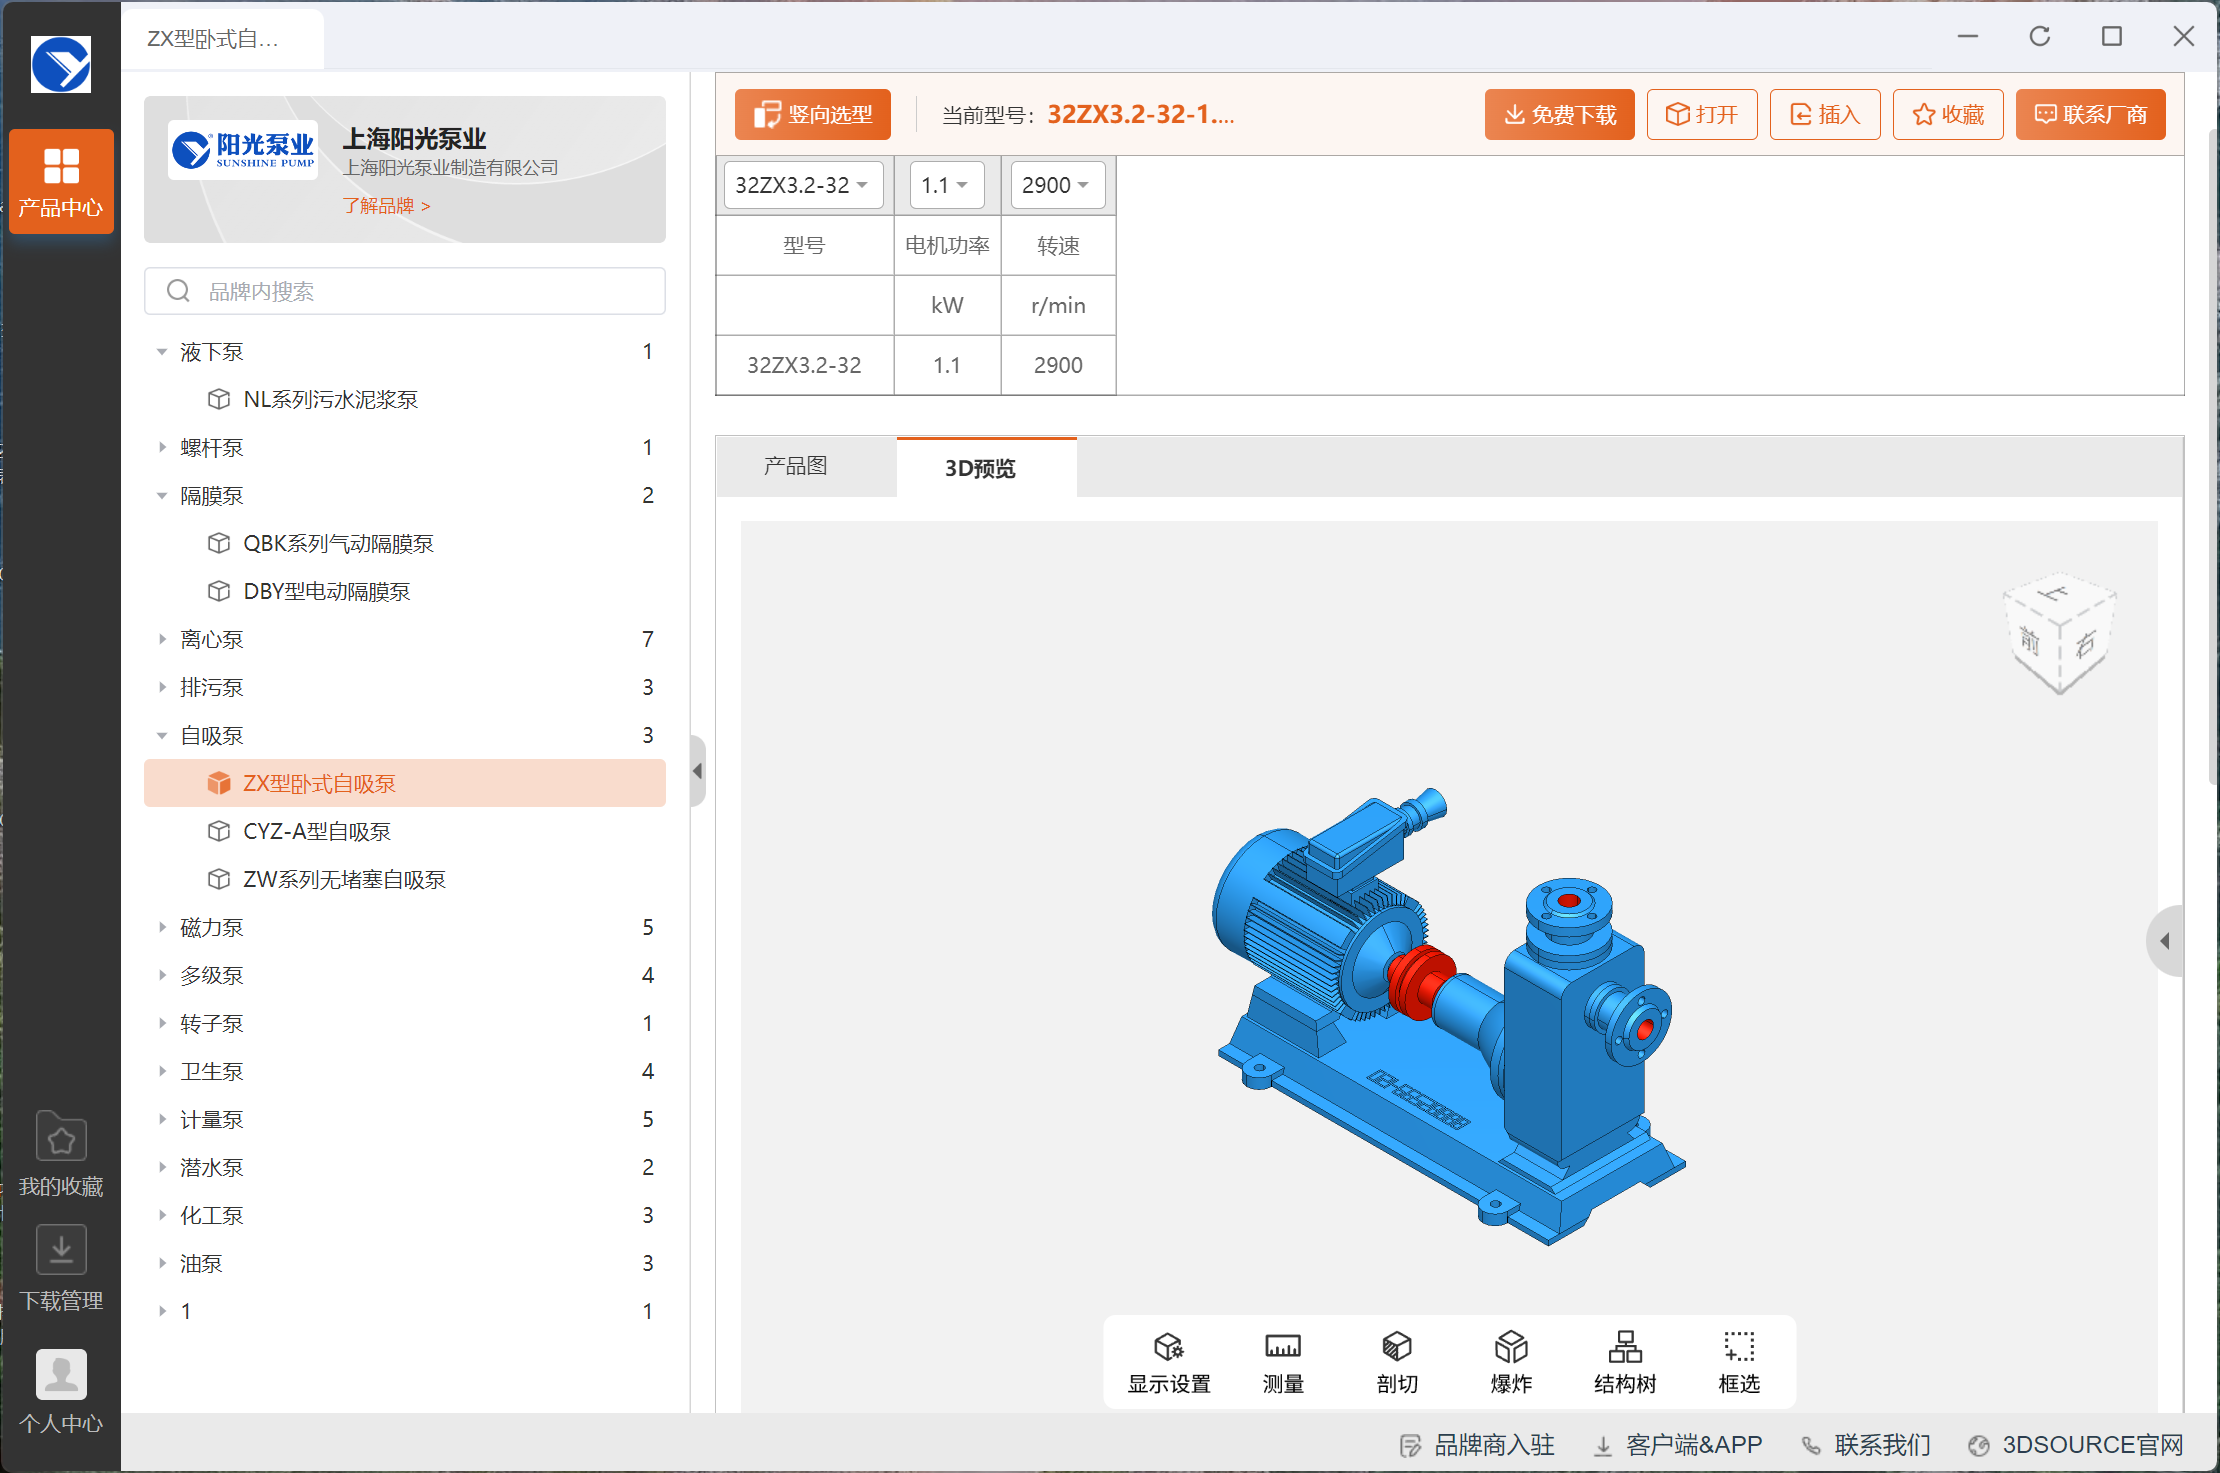
Task: Activate the 测量 measure tool
Action: 1282,1362
